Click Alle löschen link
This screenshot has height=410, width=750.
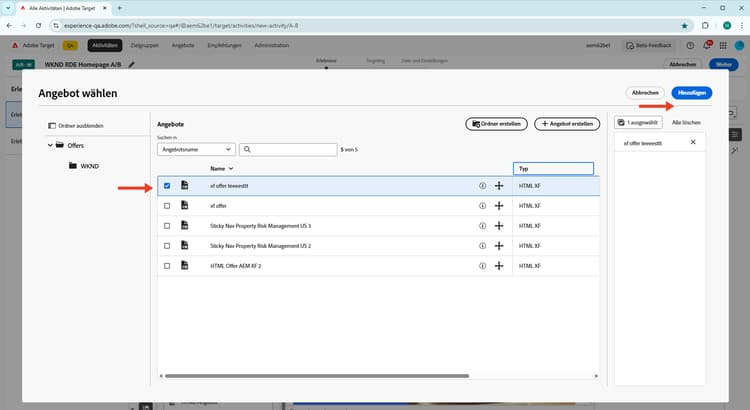click(686, 122)
